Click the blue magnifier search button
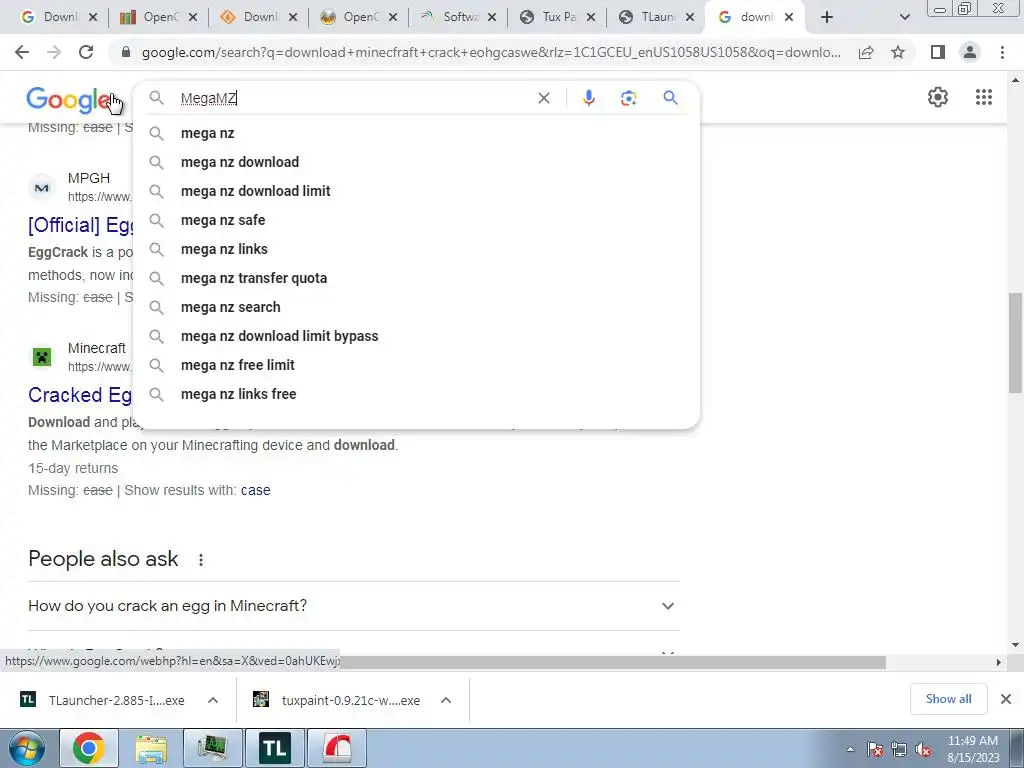Viewport: 1024px width, 768px height. [x=670, y=98]
